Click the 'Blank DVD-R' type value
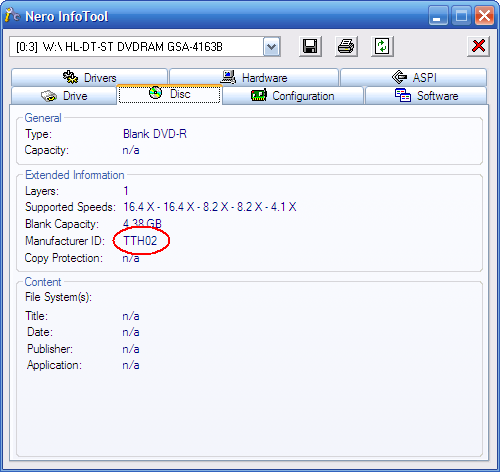The height and width of the screenshot is (472, 500). (155, 134)
